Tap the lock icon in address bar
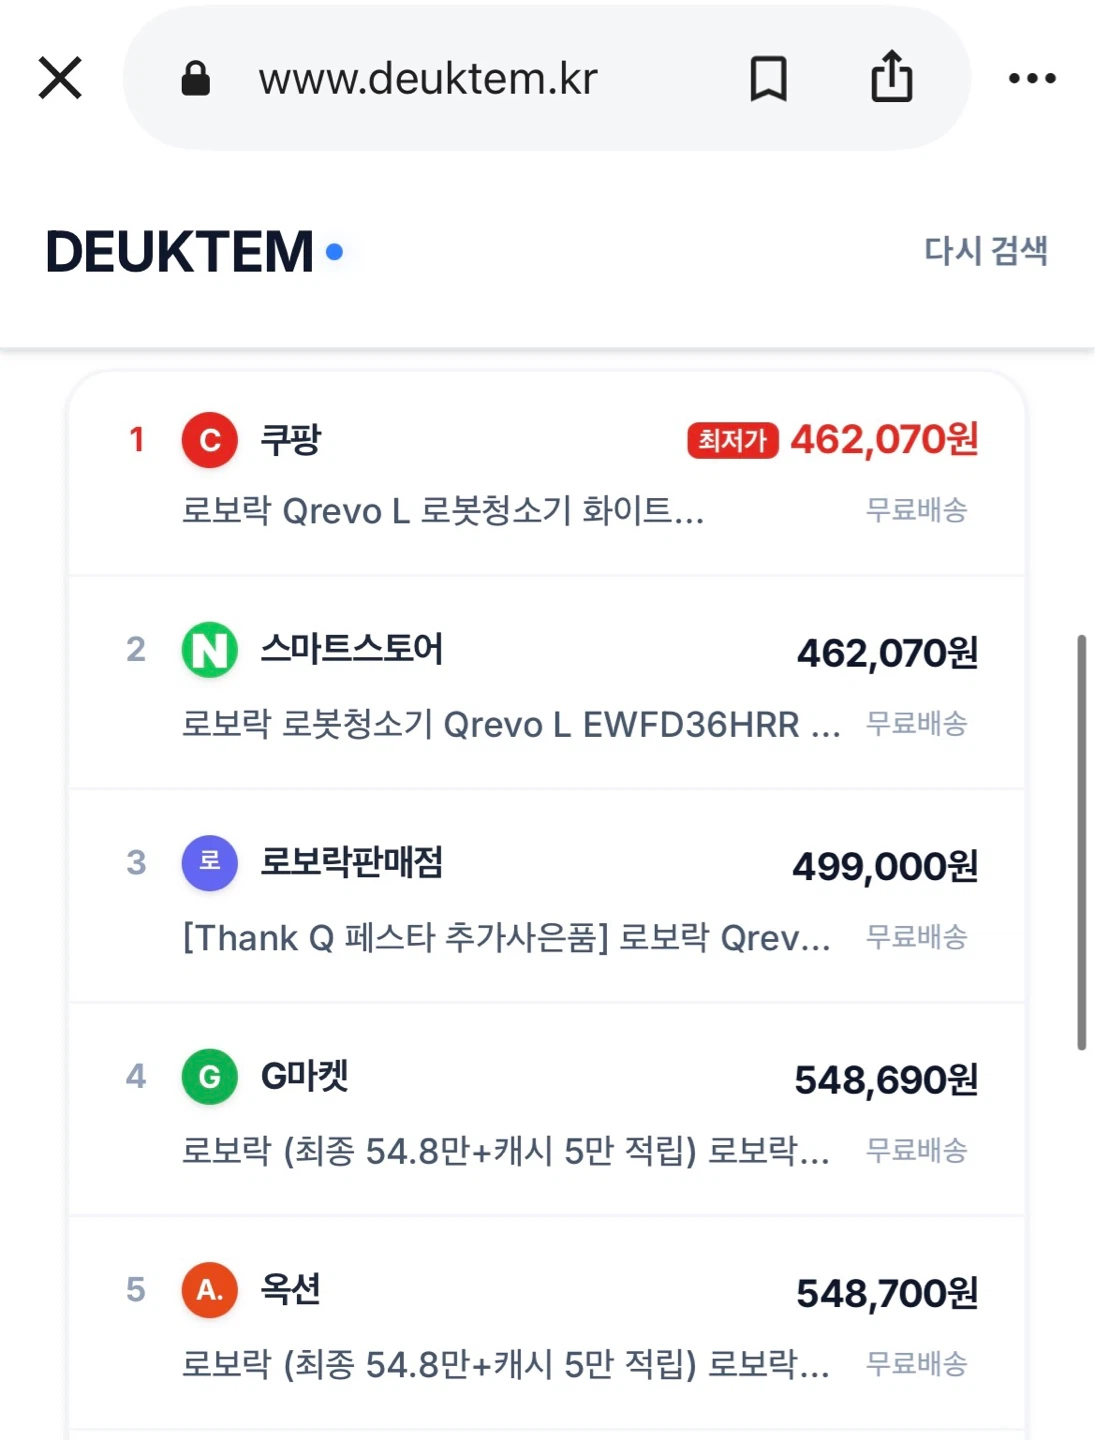The width and height of the screenshot is (1095, 1440). tap(195, 78)
